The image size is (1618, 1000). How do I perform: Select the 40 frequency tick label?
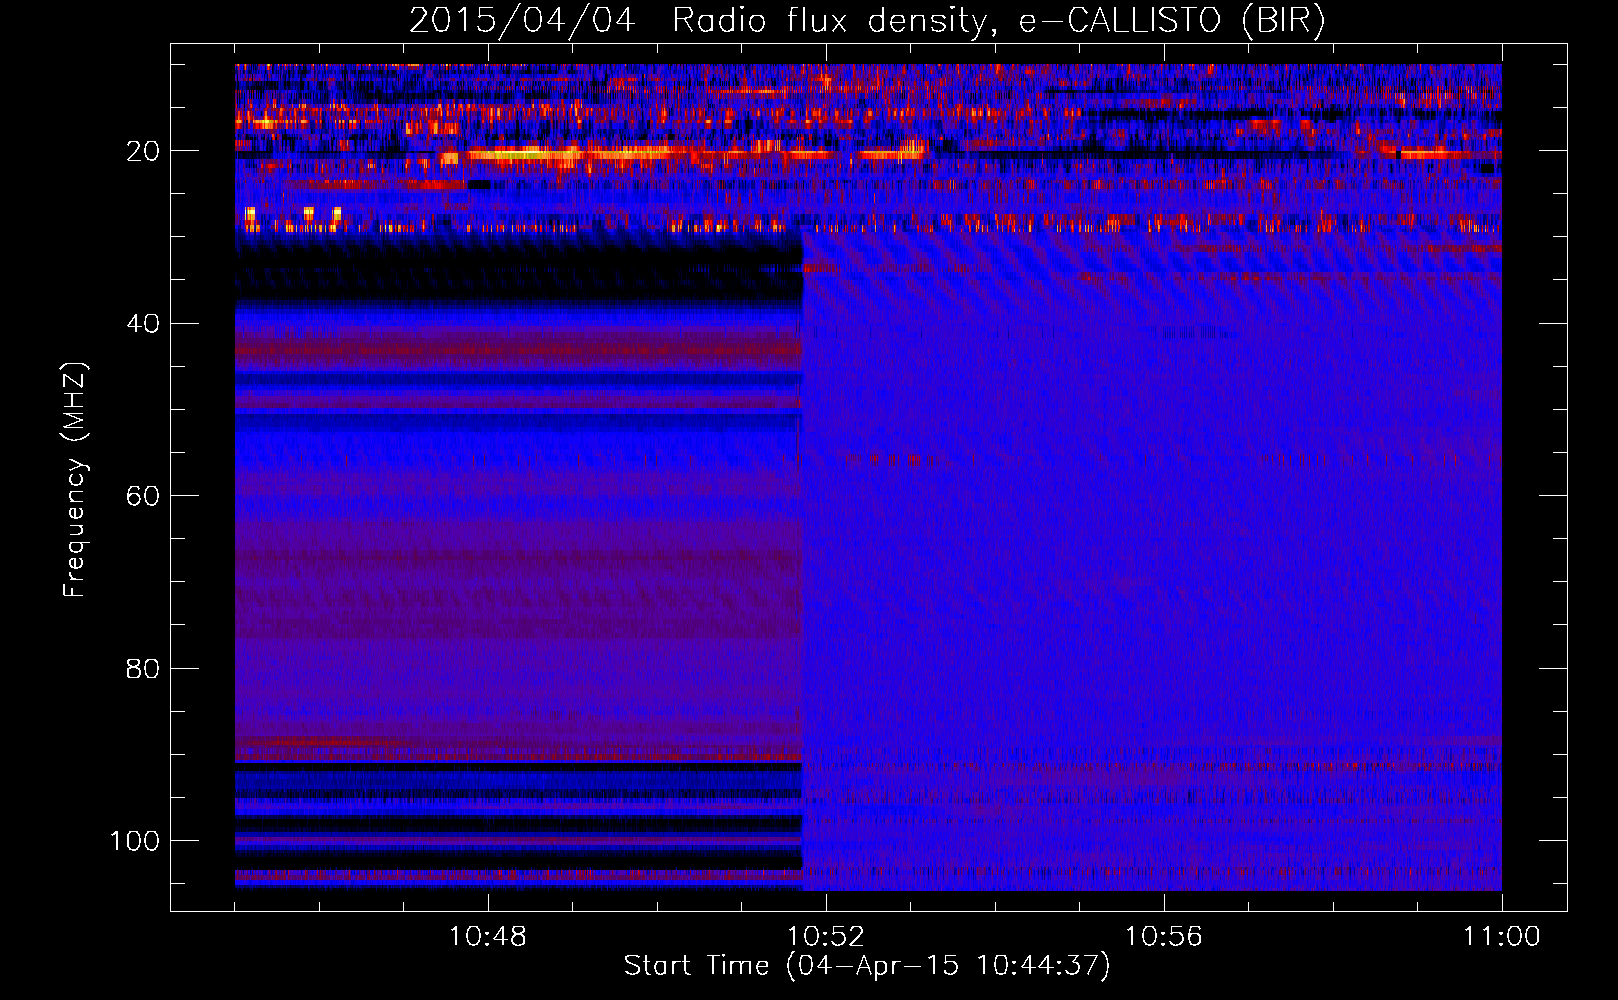143,324
